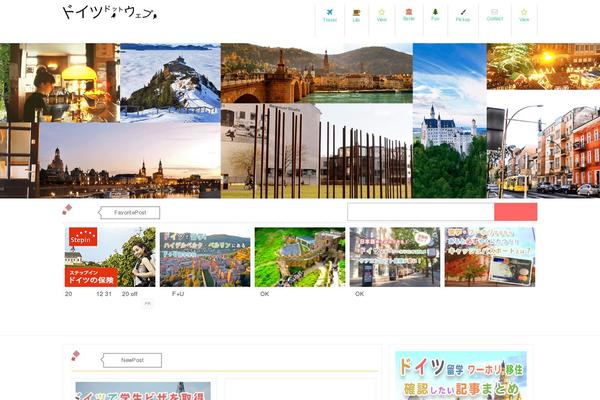Viewport: 600px width, 400px height.
Task: Click the F+U caption text
Action: pos(178,294)
